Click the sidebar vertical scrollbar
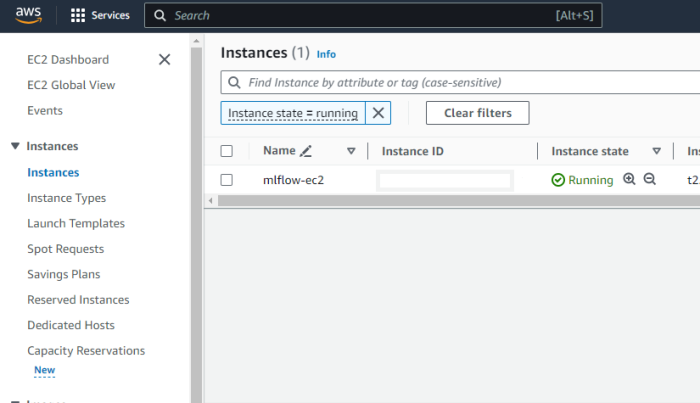The height and width of the screenshot is (403, 700). point(196,225)
